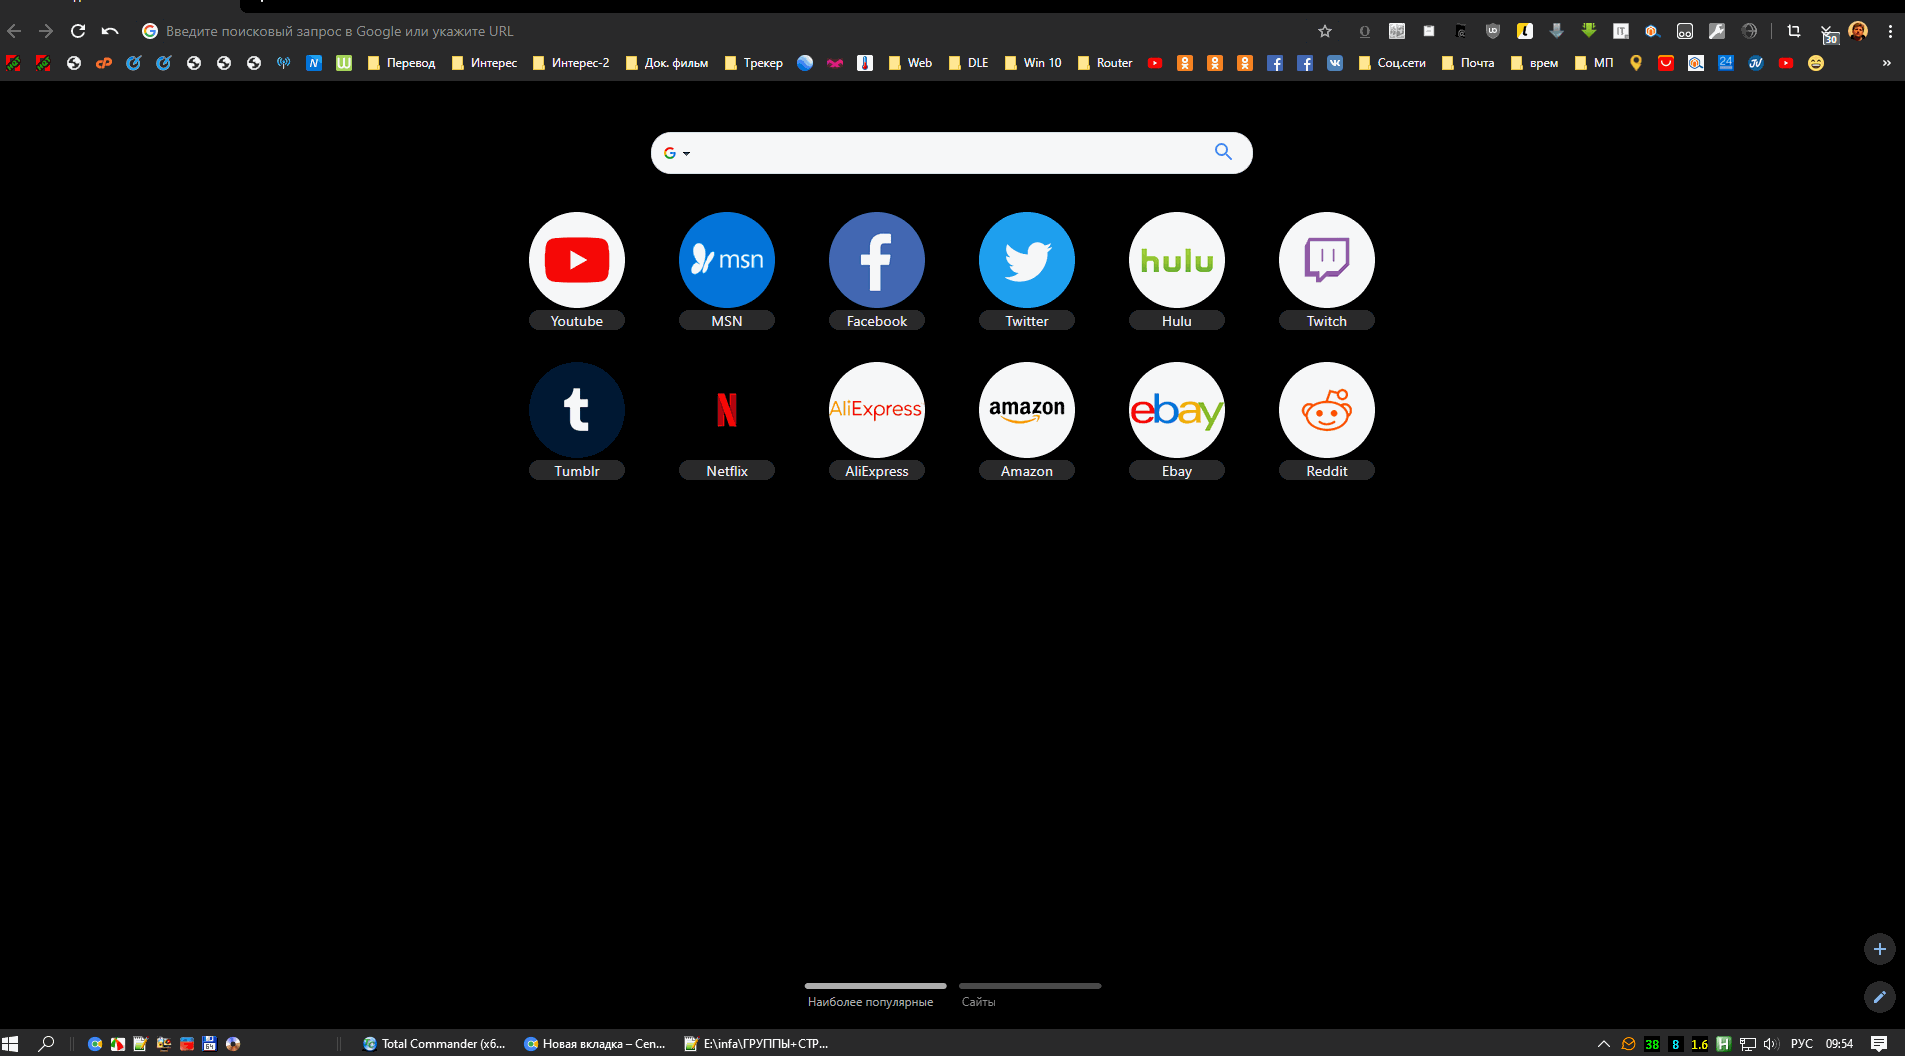Bookmark this page with the star icon
The image size is (1905, 1056).
1325,31
